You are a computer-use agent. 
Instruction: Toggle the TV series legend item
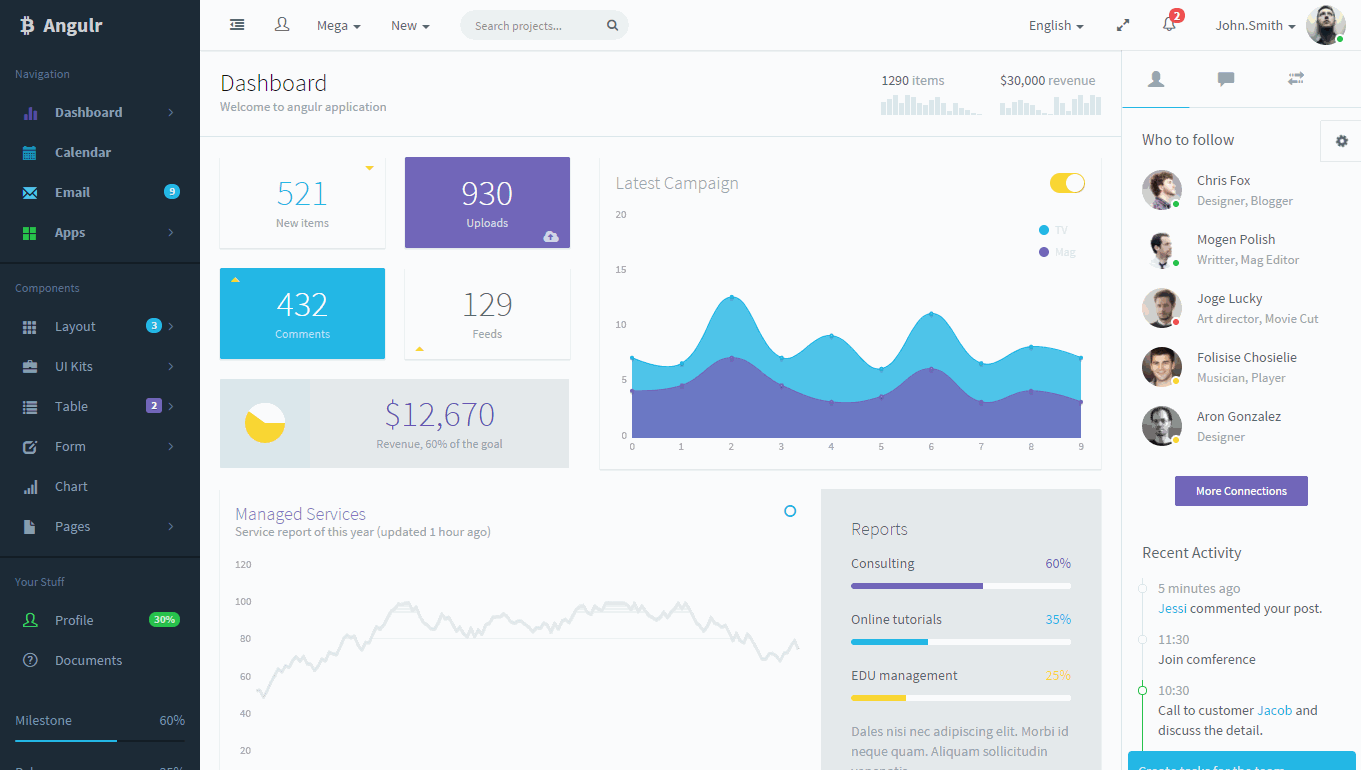1053,230
